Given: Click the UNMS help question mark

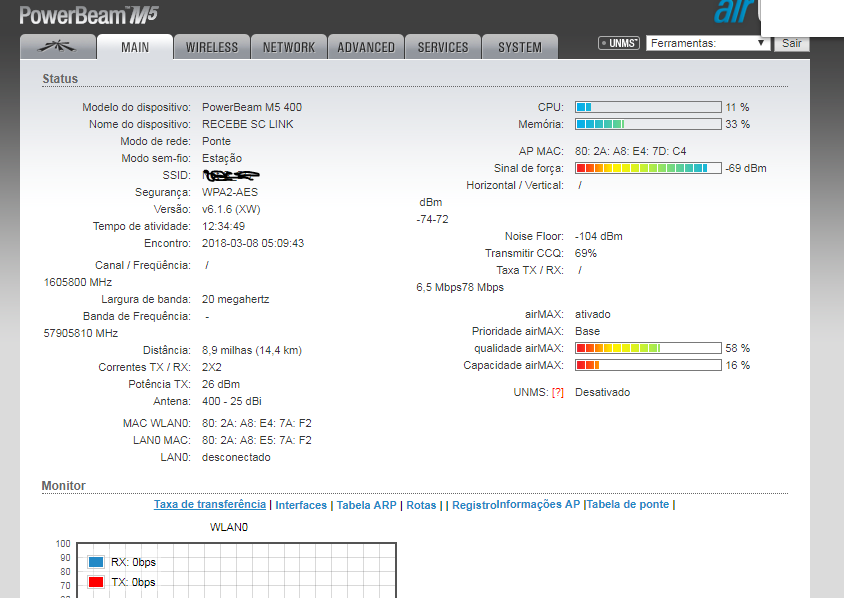Looking at the screenshot, I should (558, 392).
